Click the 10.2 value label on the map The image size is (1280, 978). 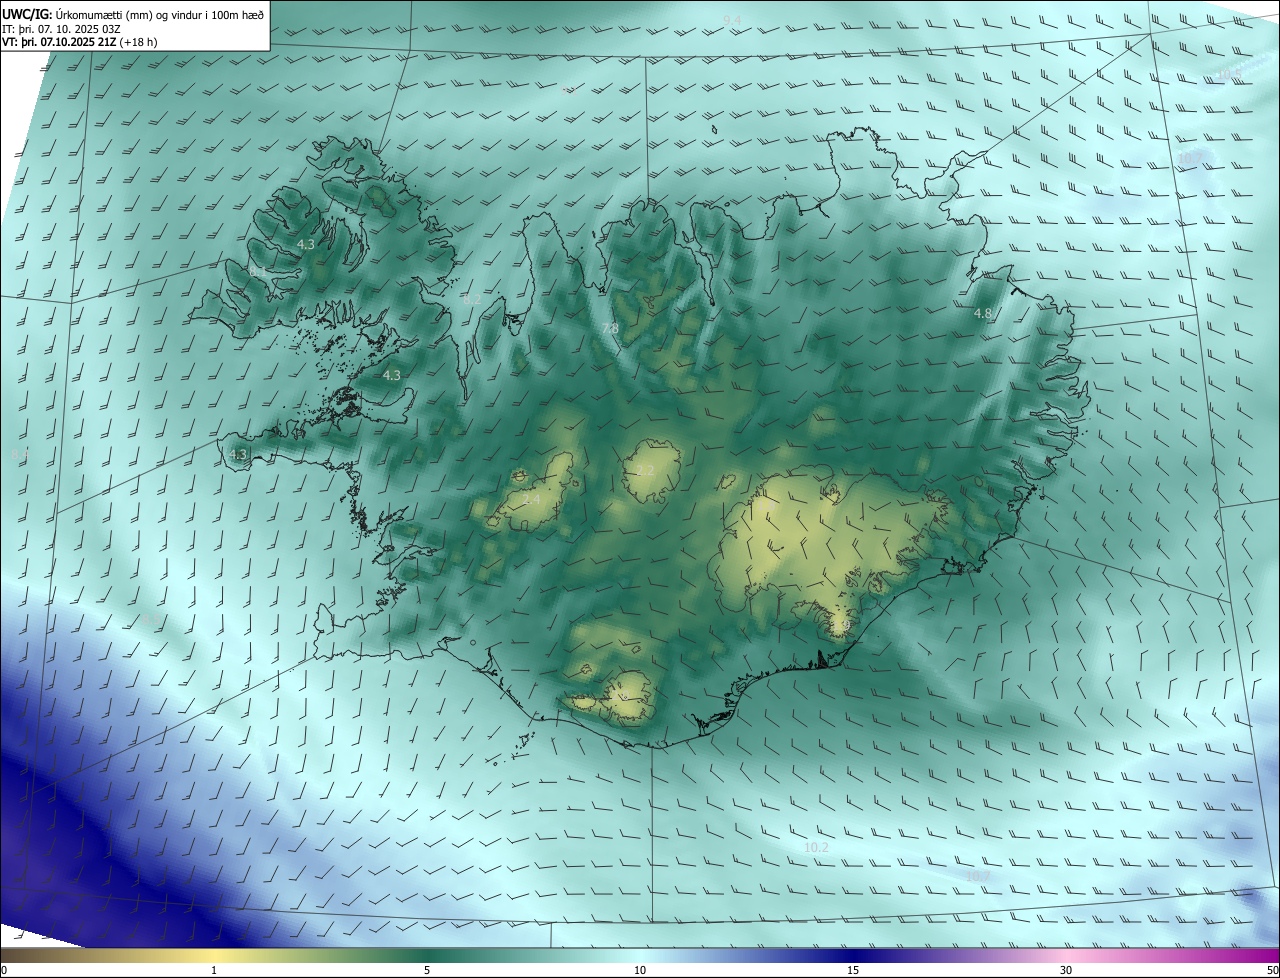[816, 847]
